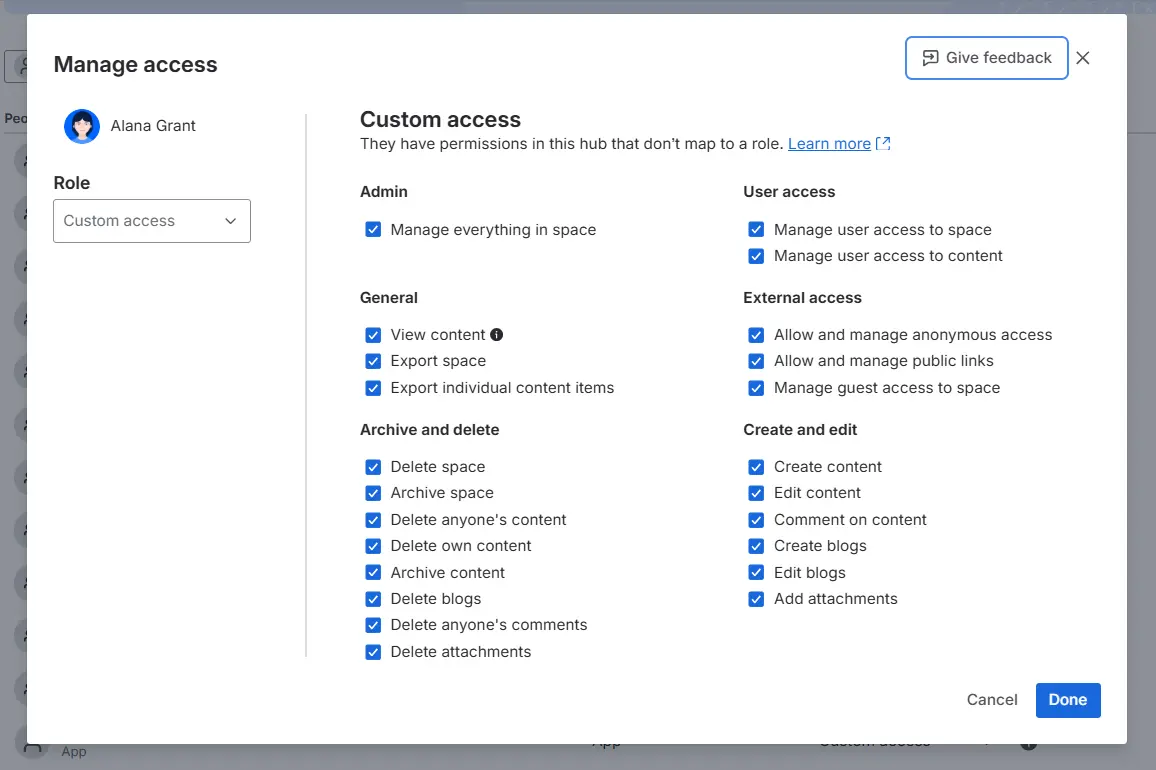1156x770 pixels.
Task: Uncheck Manage everything in space
Action: tap(373, 230)
